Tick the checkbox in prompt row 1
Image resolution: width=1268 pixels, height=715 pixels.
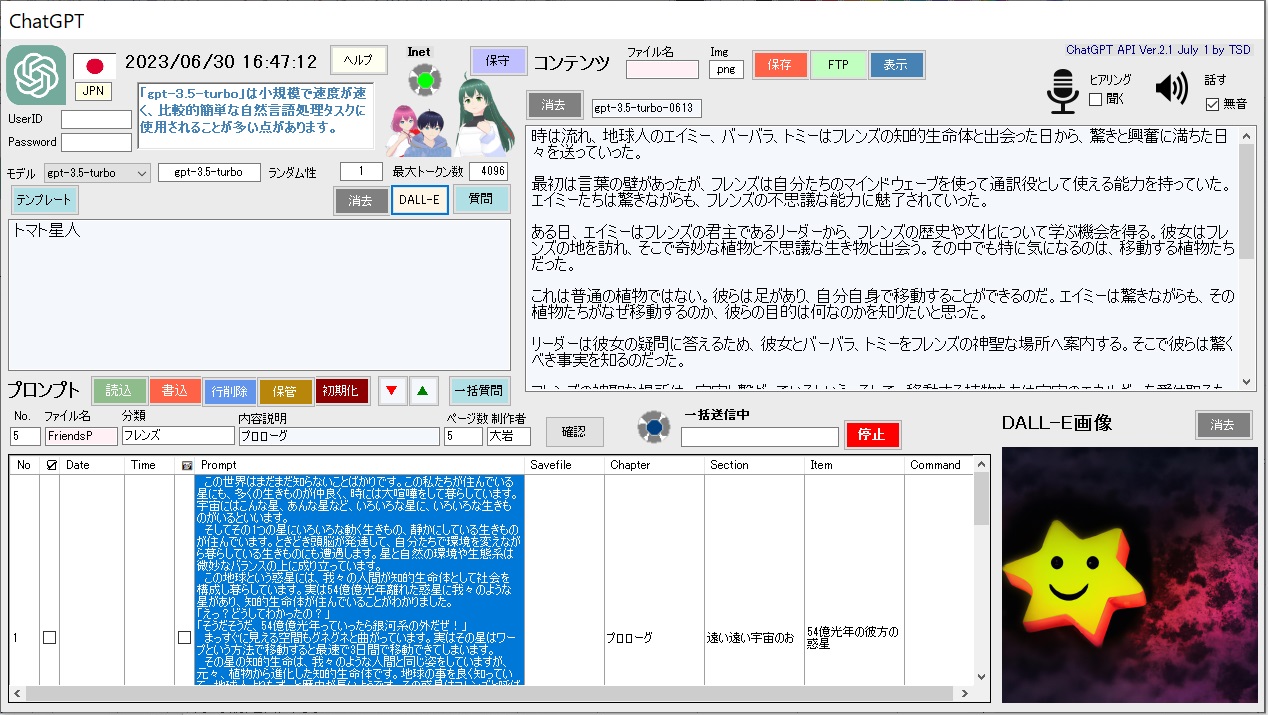pos(49,637)
